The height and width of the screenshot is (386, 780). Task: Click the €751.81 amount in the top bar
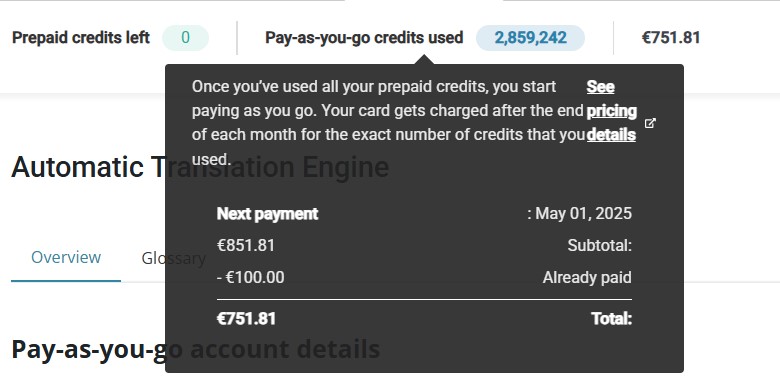(671, 38)
